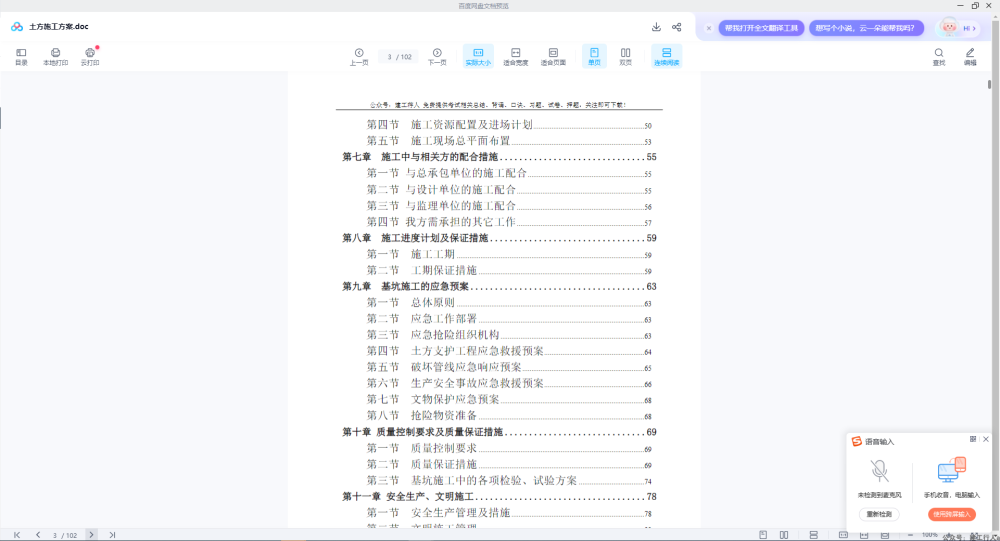Click 帮我打开全文翻译工具 suggestion button
Screen dimensions: 1000x541
pos(761,28)
